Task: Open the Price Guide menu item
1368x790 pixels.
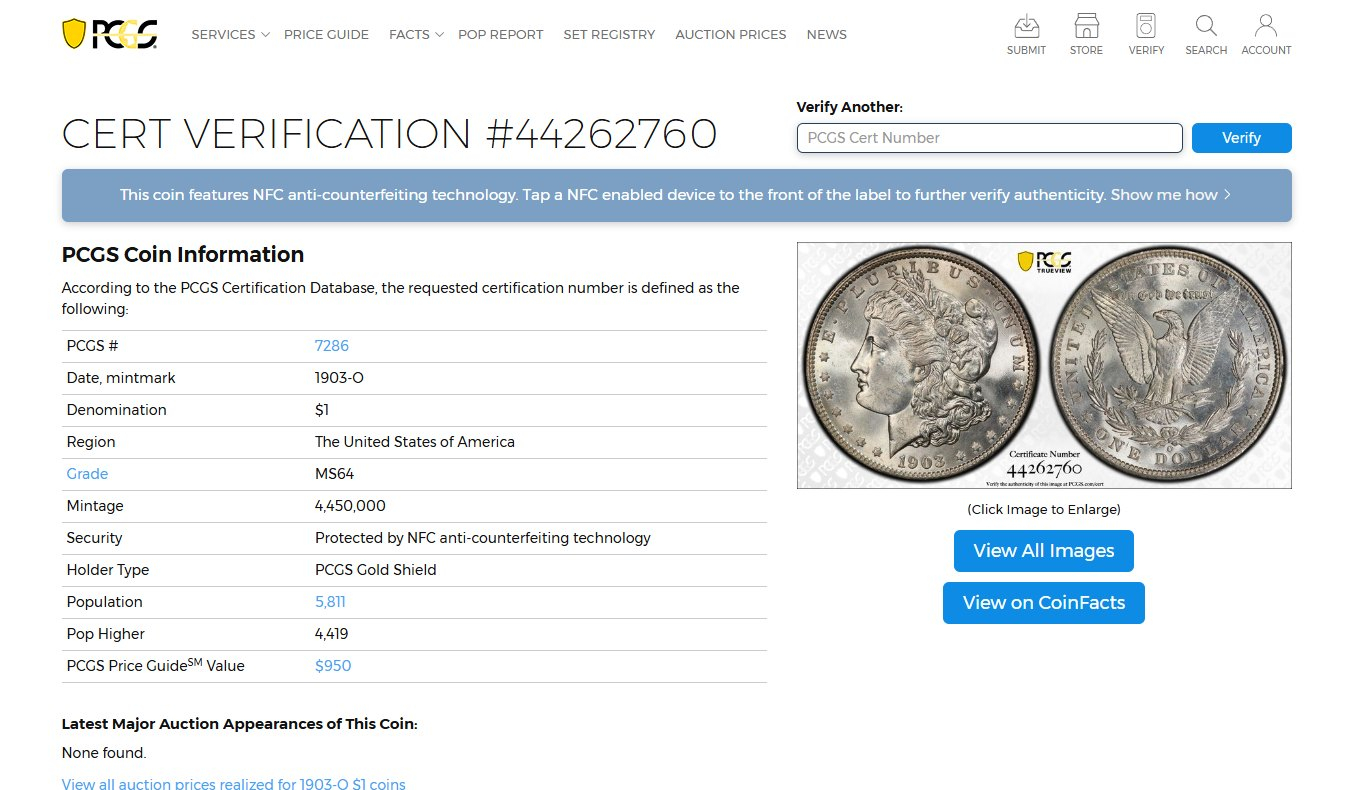Action: pos(326,34)
